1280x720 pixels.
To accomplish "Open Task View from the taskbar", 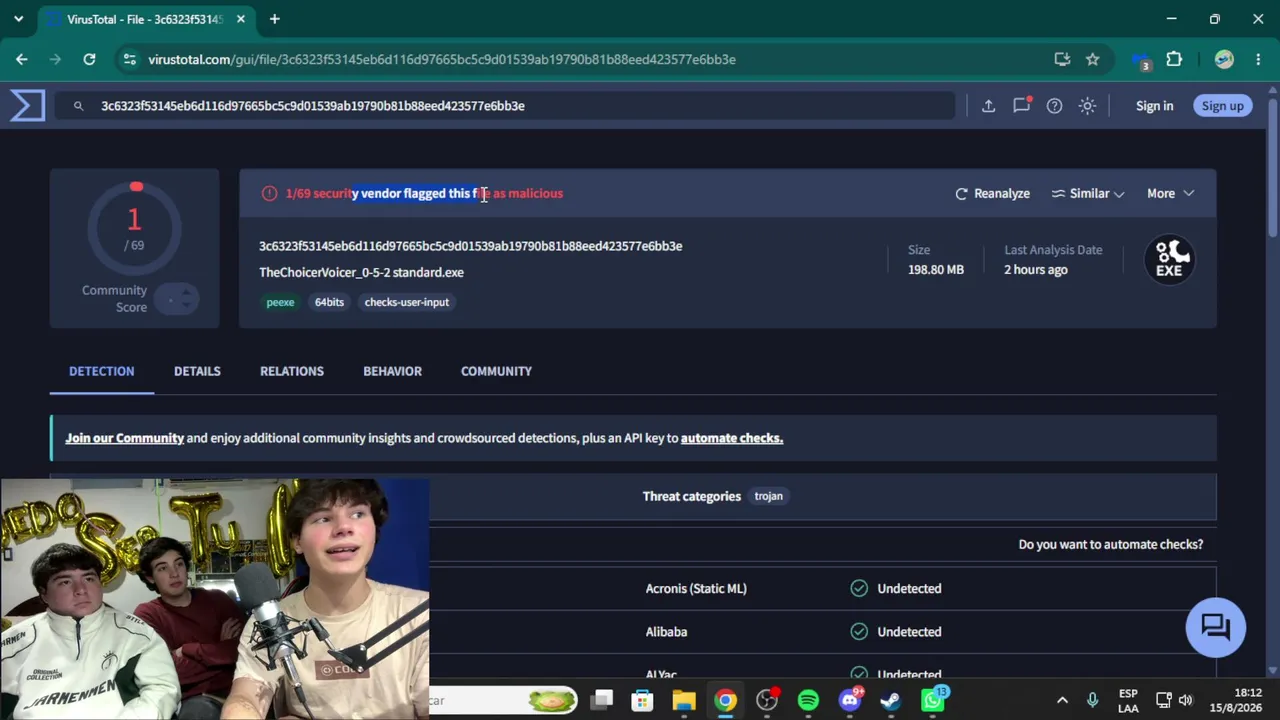I will tap(601, 700).
